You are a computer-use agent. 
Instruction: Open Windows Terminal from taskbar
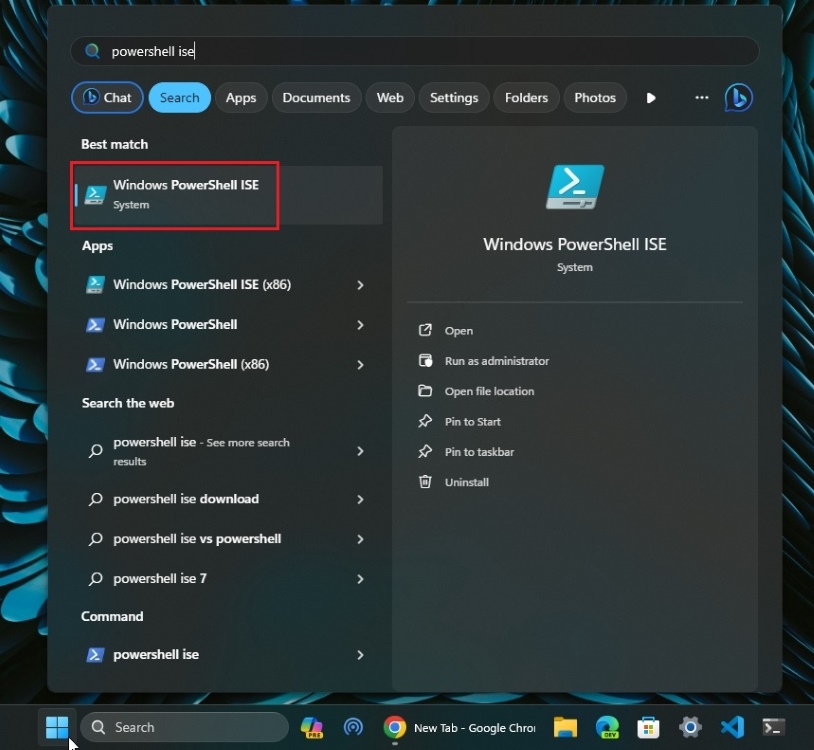[773, 727]
